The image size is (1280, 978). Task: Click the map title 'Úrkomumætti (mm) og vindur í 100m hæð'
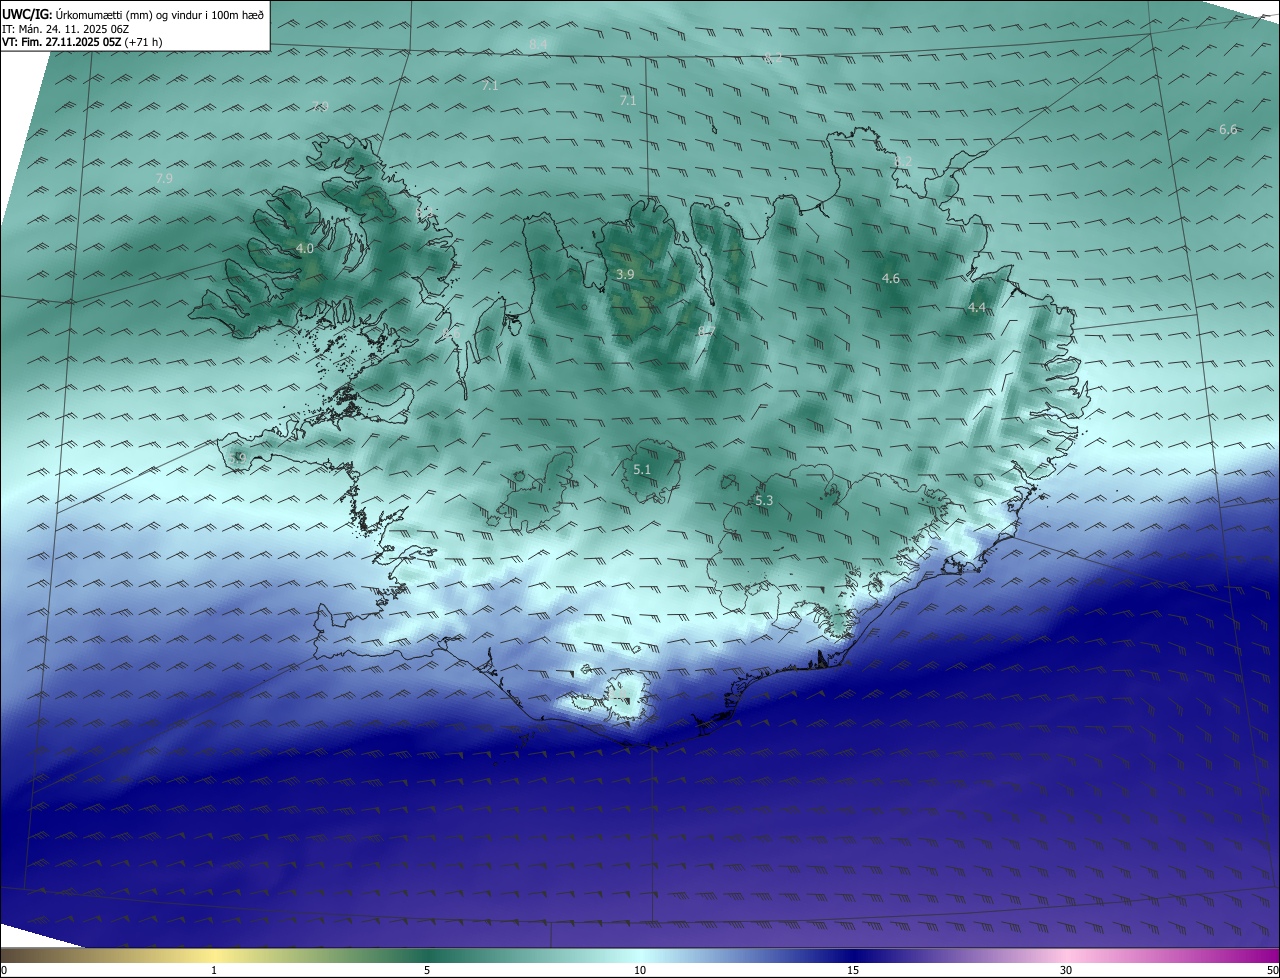(159, 14)
